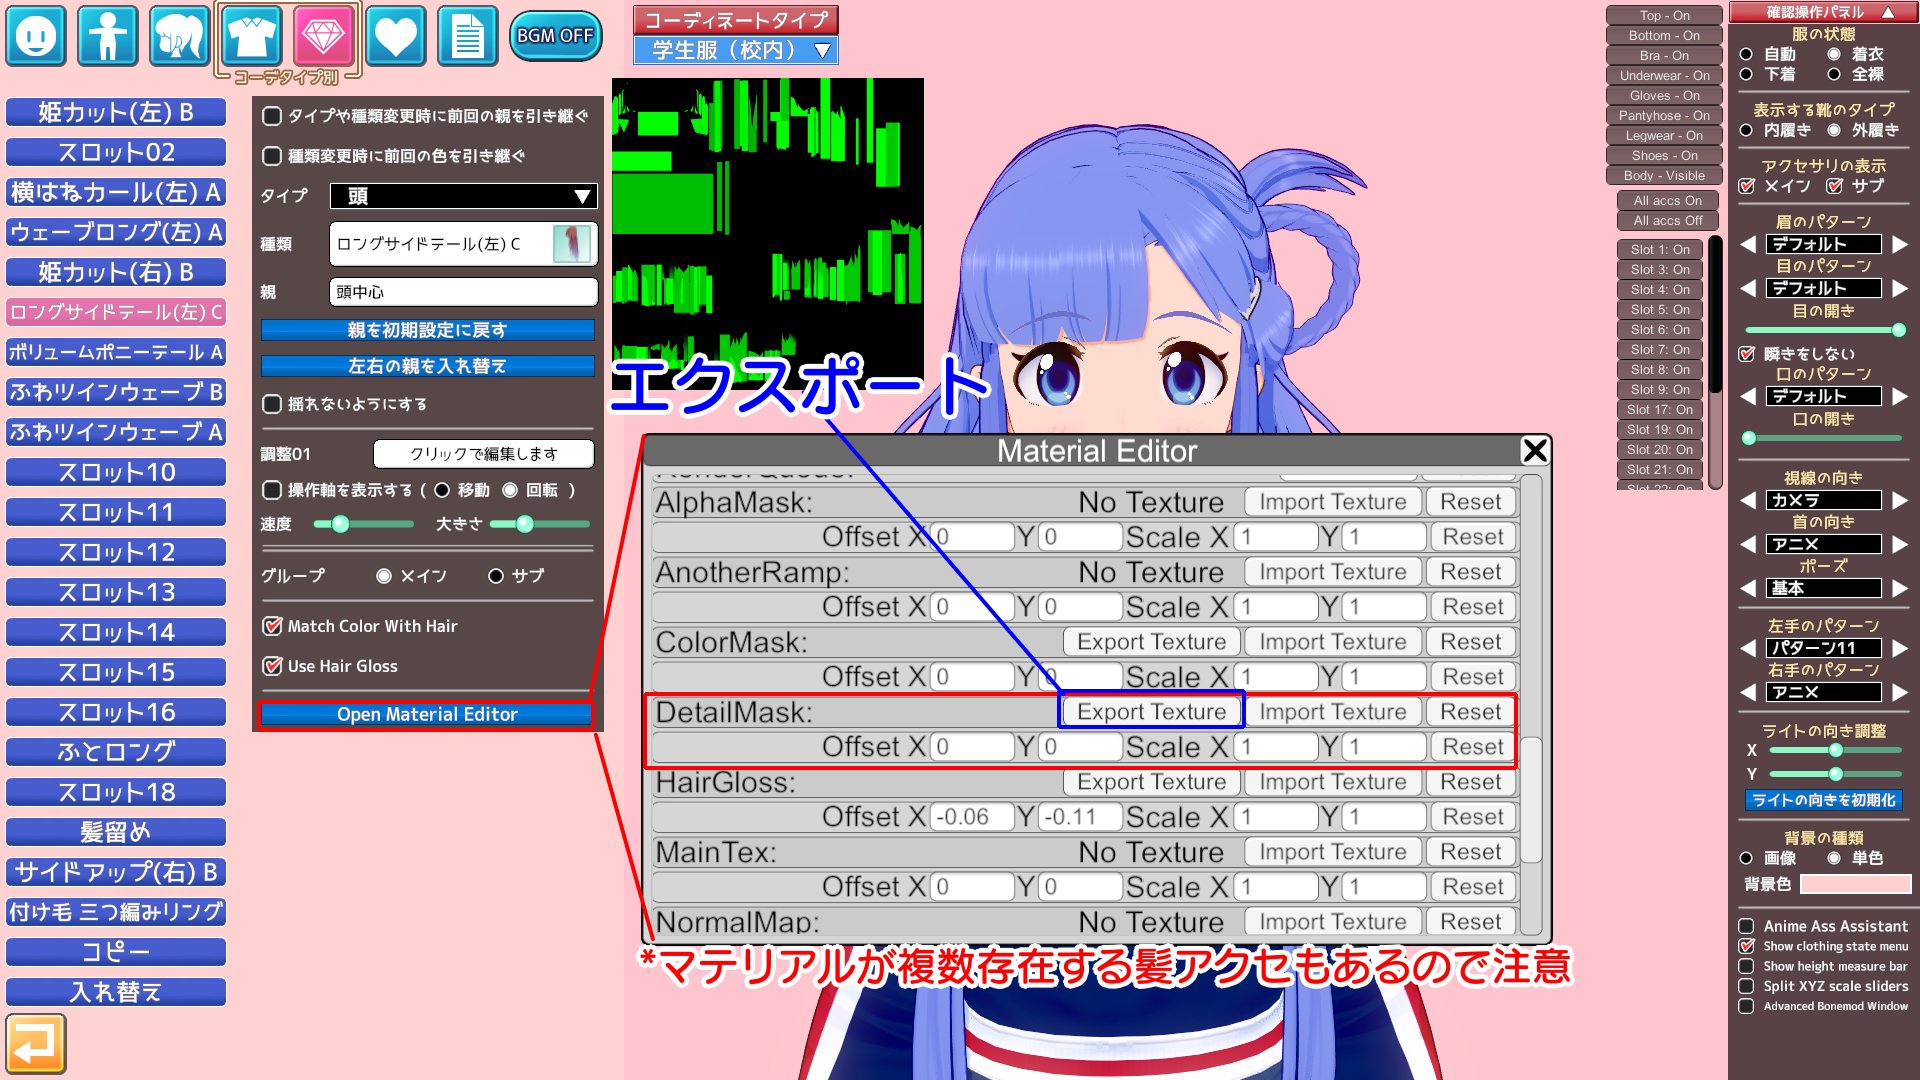This screenshot has height=1080, width=1920.
Task: Click the orange return arrow icon
Action: pyautogui.click(x=36, y=1044)
